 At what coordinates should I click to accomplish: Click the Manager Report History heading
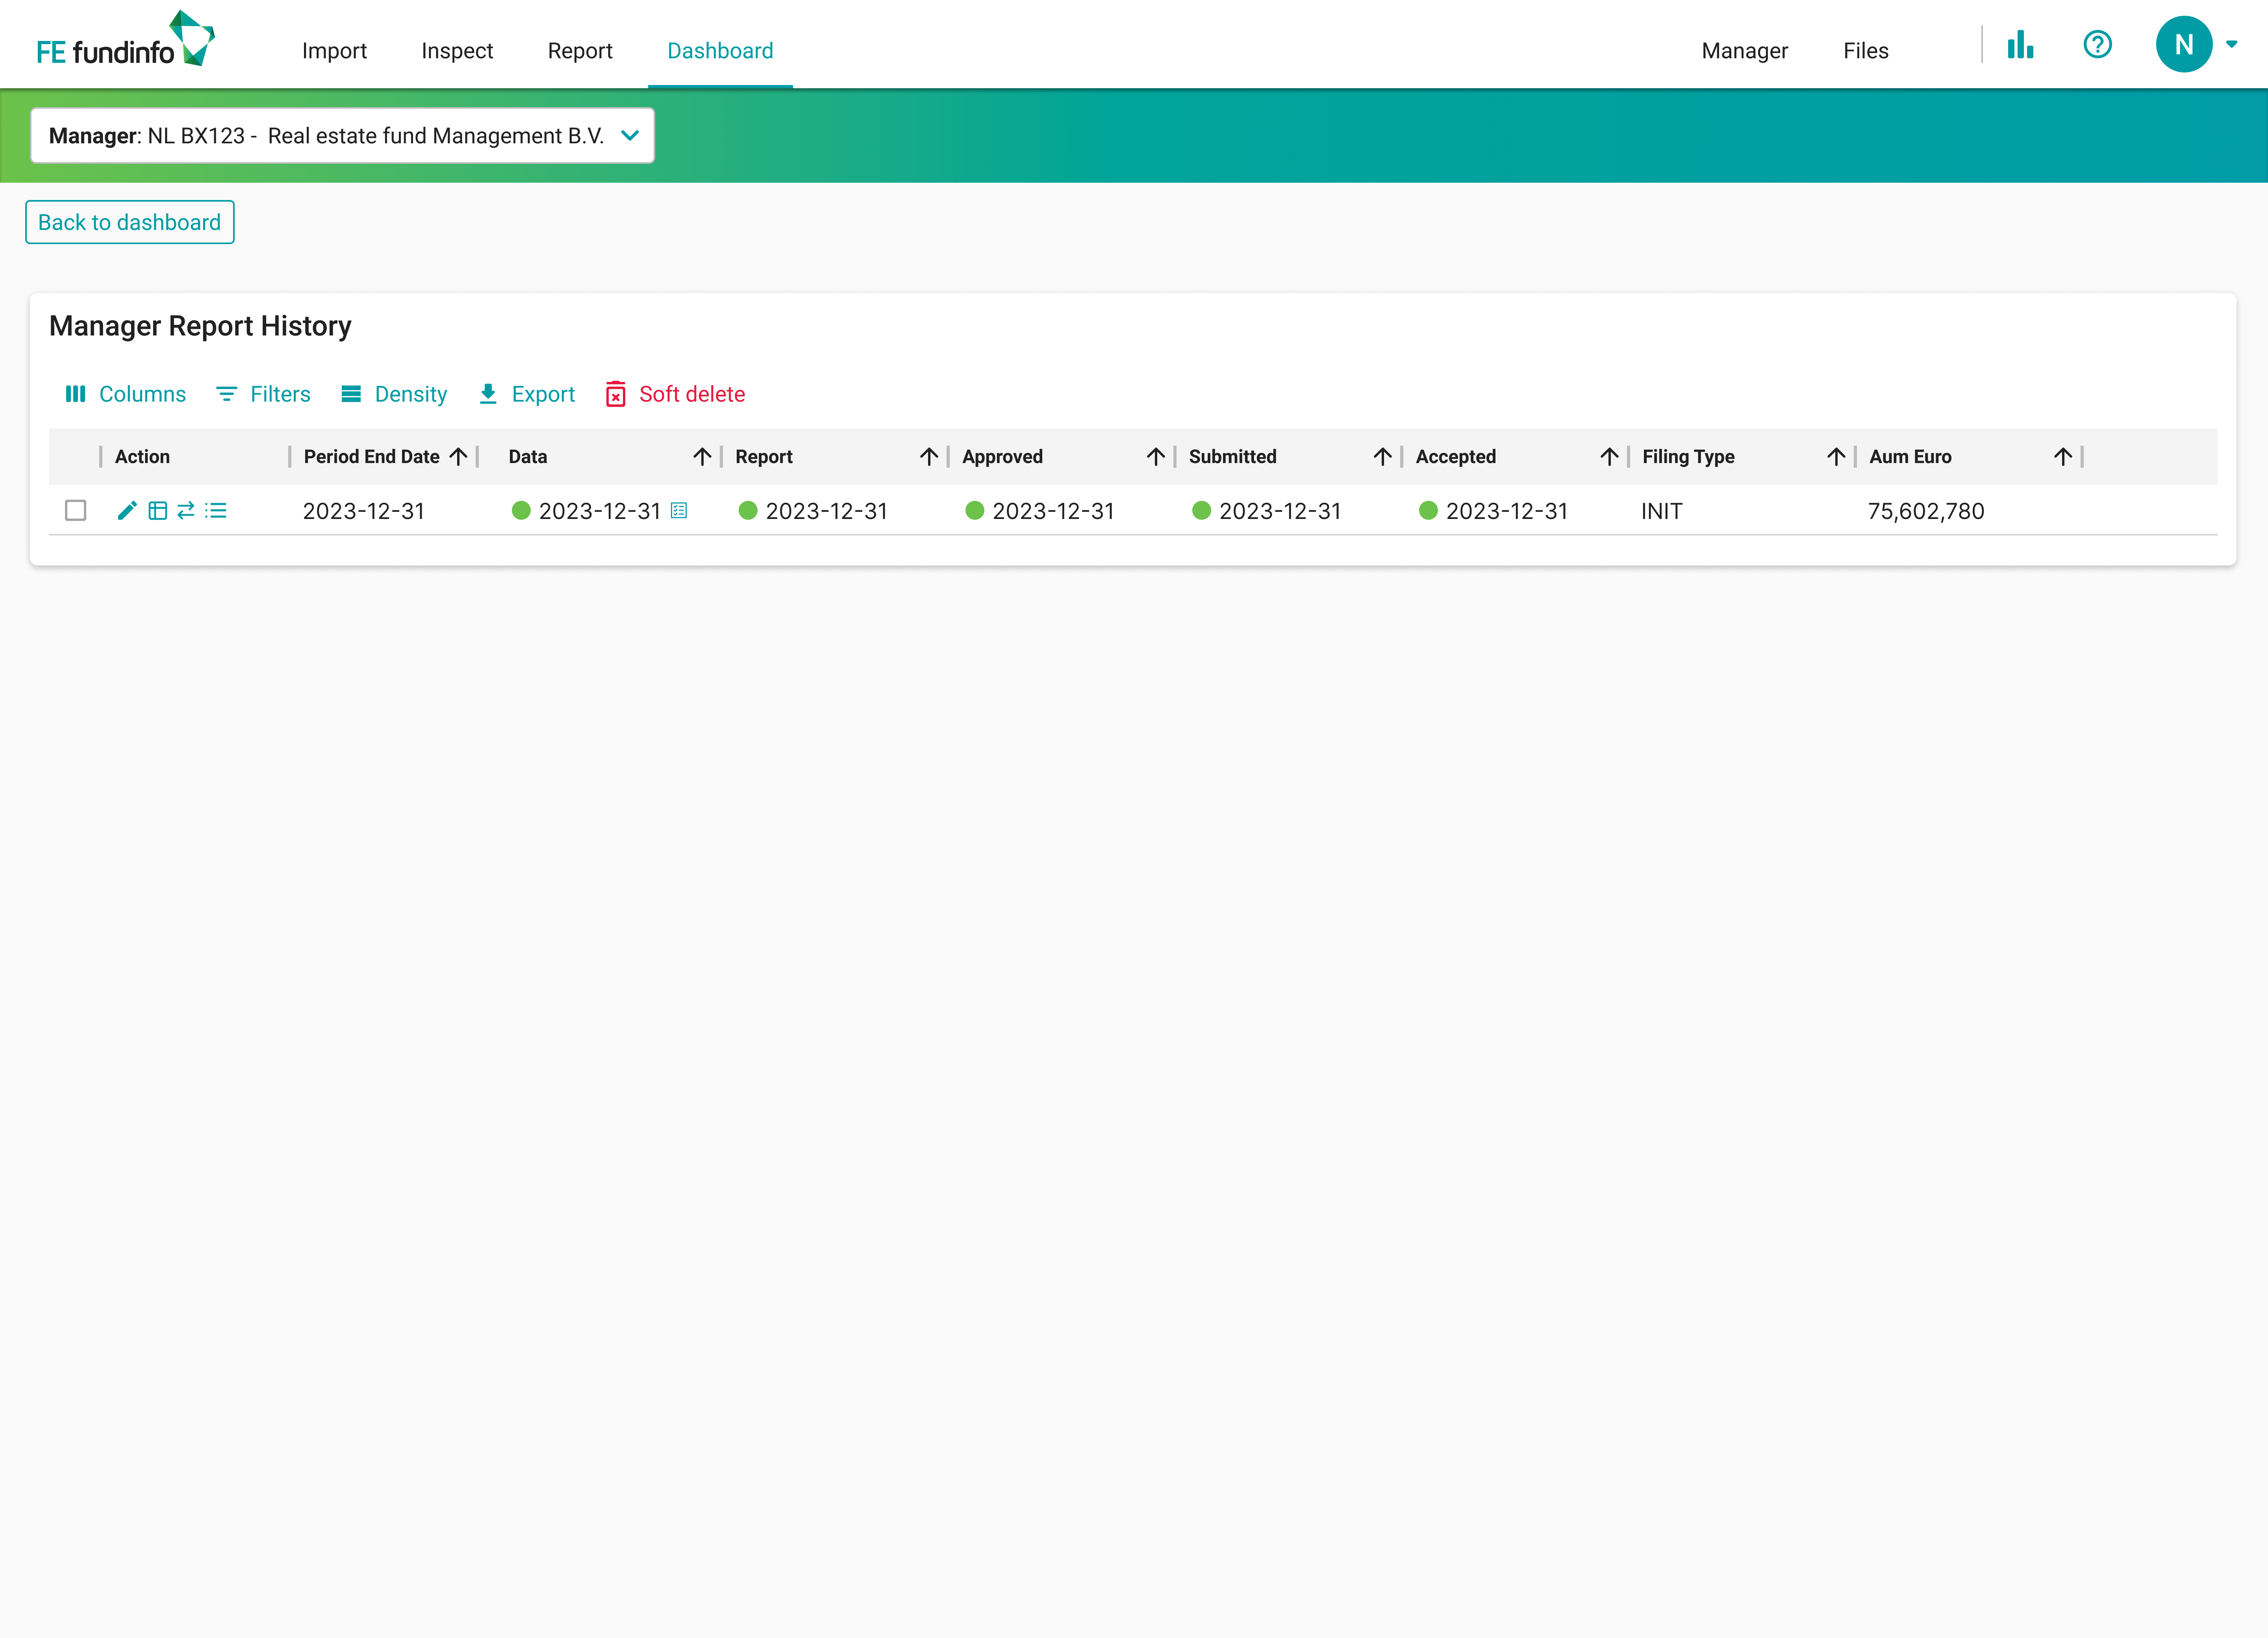point(200,326)
